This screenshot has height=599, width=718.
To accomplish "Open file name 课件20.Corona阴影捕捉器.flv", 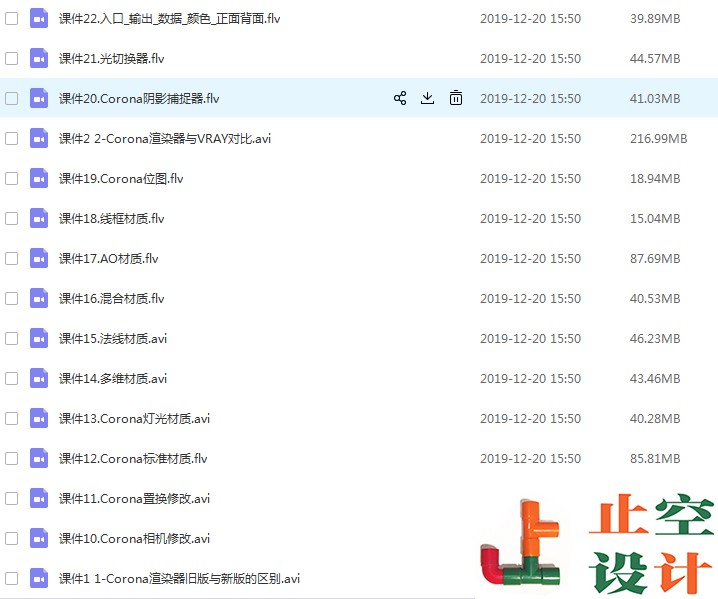I will 139,98.
